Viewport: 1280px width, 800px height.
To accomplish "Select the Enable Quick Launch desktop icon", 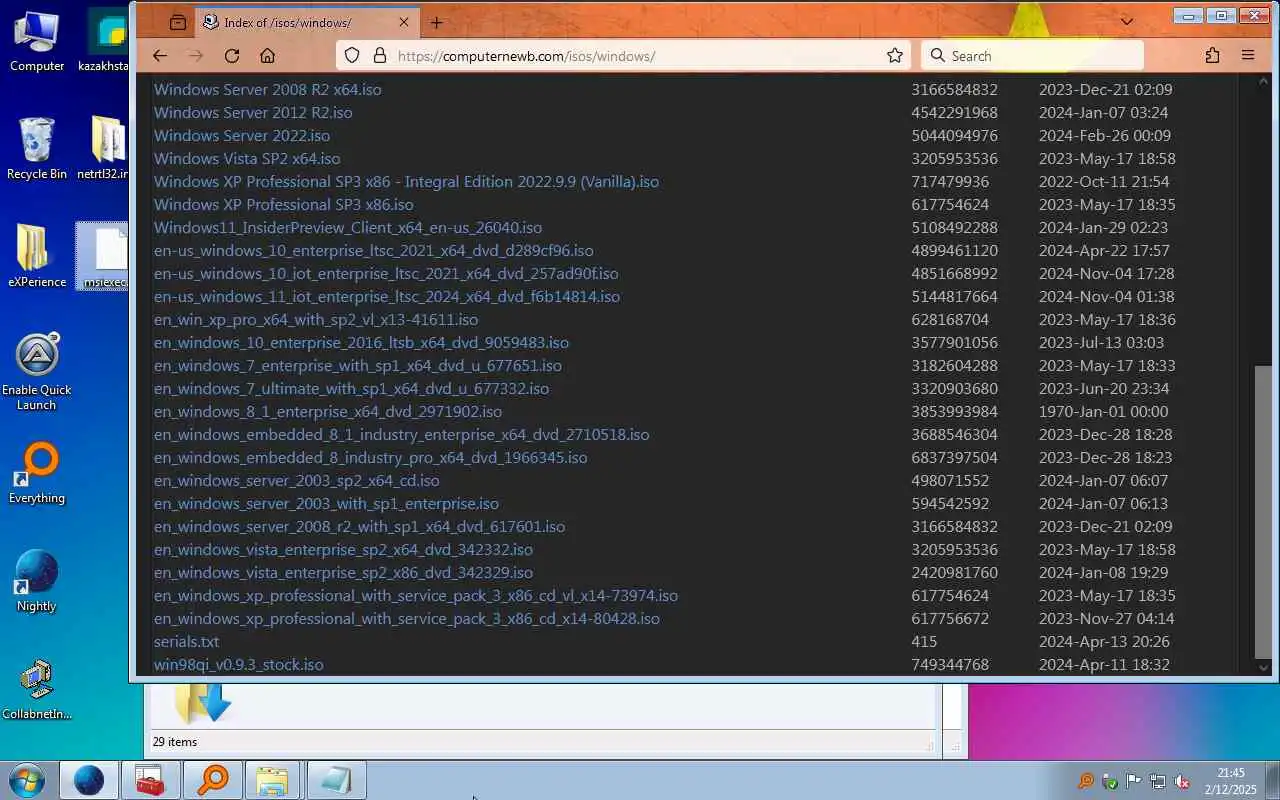I will [x=37, y=372].
